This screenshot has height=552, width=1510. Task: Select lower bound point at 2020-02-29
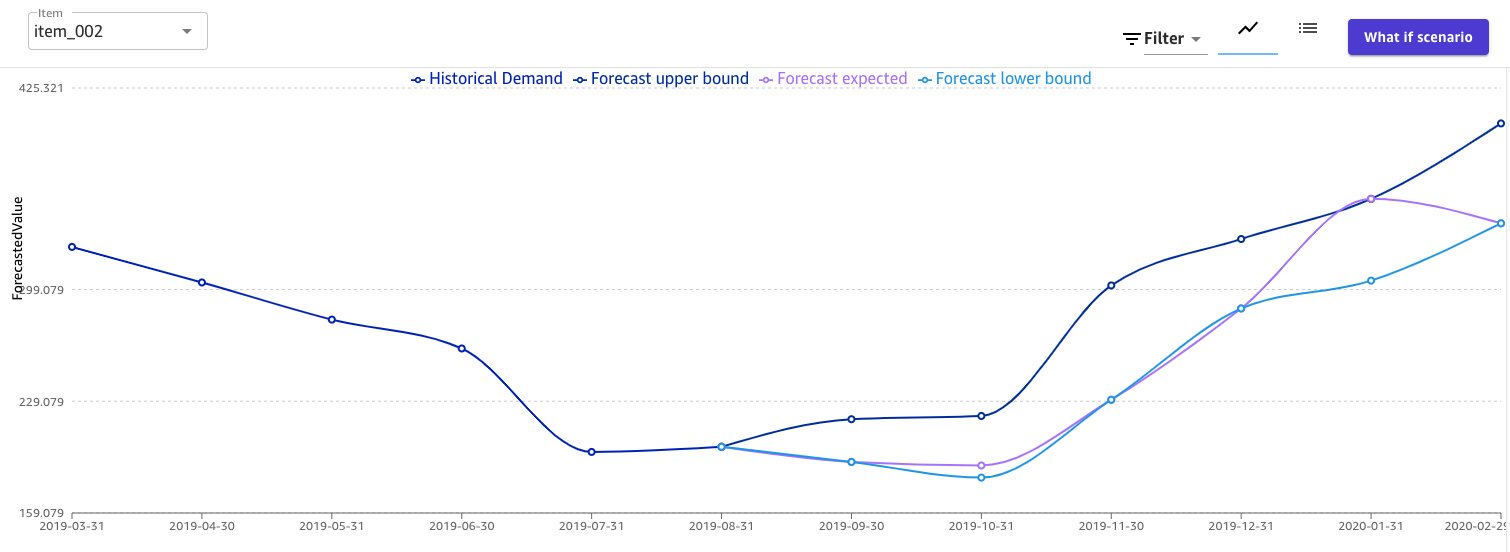pos(1500,223)
